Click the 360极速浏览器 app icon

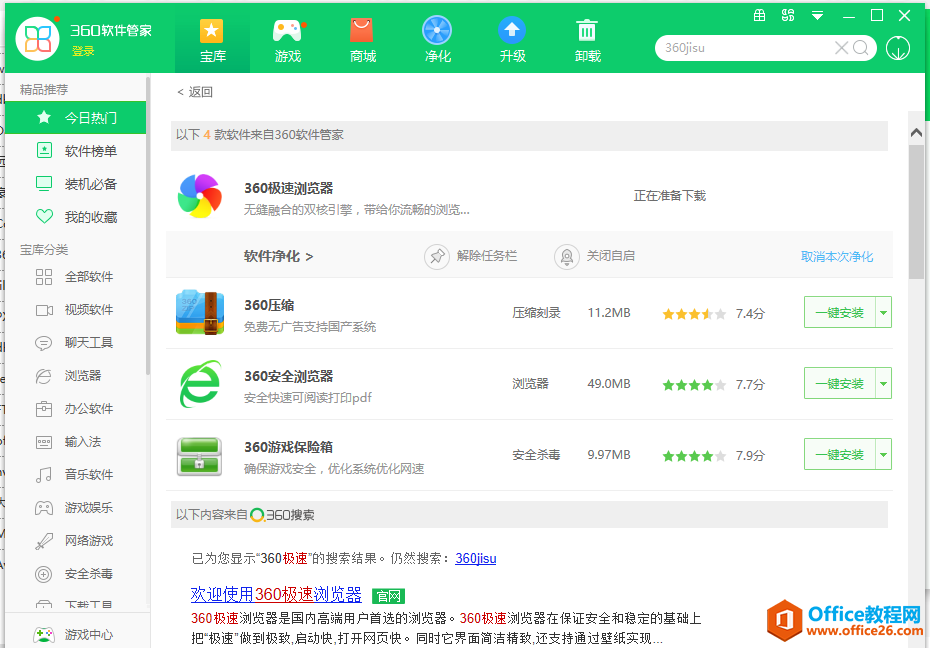pos(200,196)
